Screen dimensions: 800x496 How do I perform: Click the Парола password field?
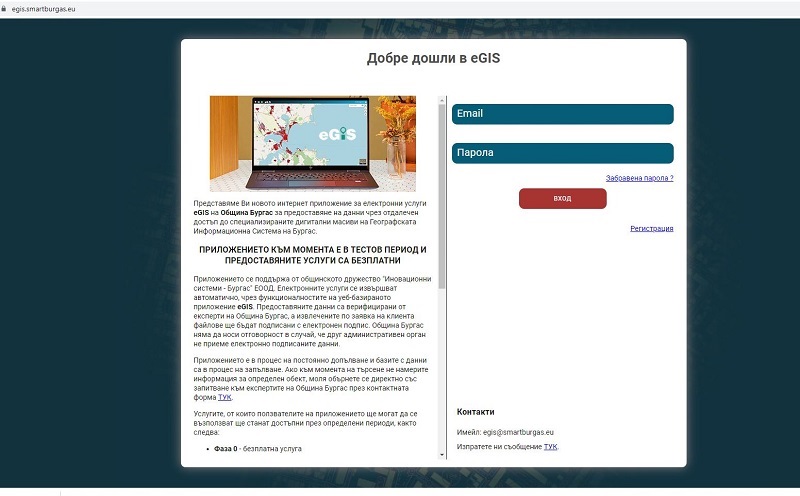[x=562, y=153]
